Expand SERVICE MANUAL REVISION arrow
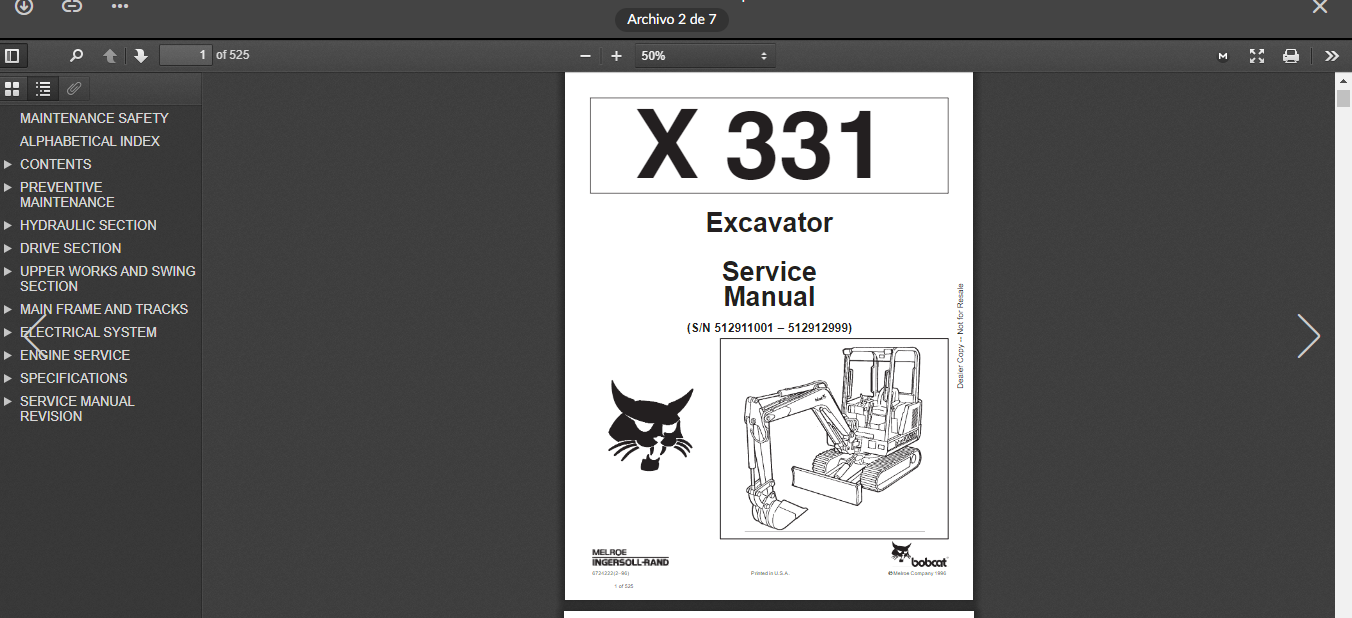 coord(8,401)
